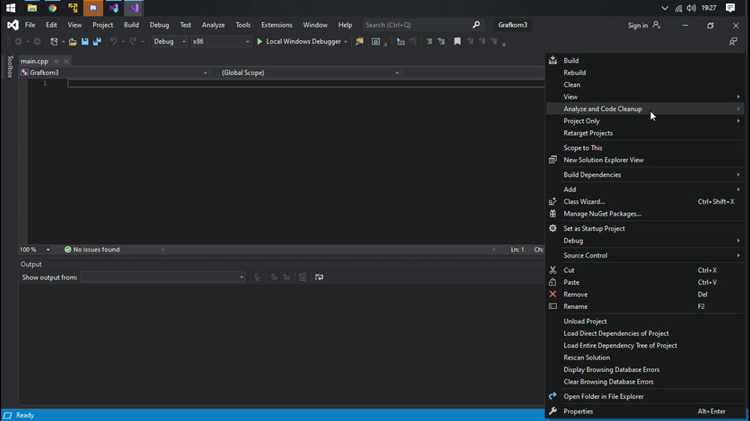
Task: Click the Sign in link
Action: pyautogui.click(x=638, y=25)
